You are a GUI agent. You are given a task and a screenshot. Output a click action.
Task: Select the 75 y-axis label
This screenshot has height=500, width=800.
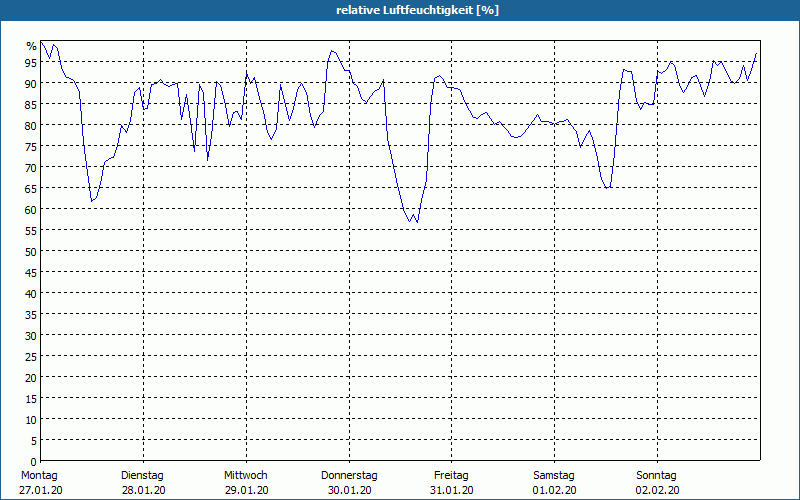point(32,146)
